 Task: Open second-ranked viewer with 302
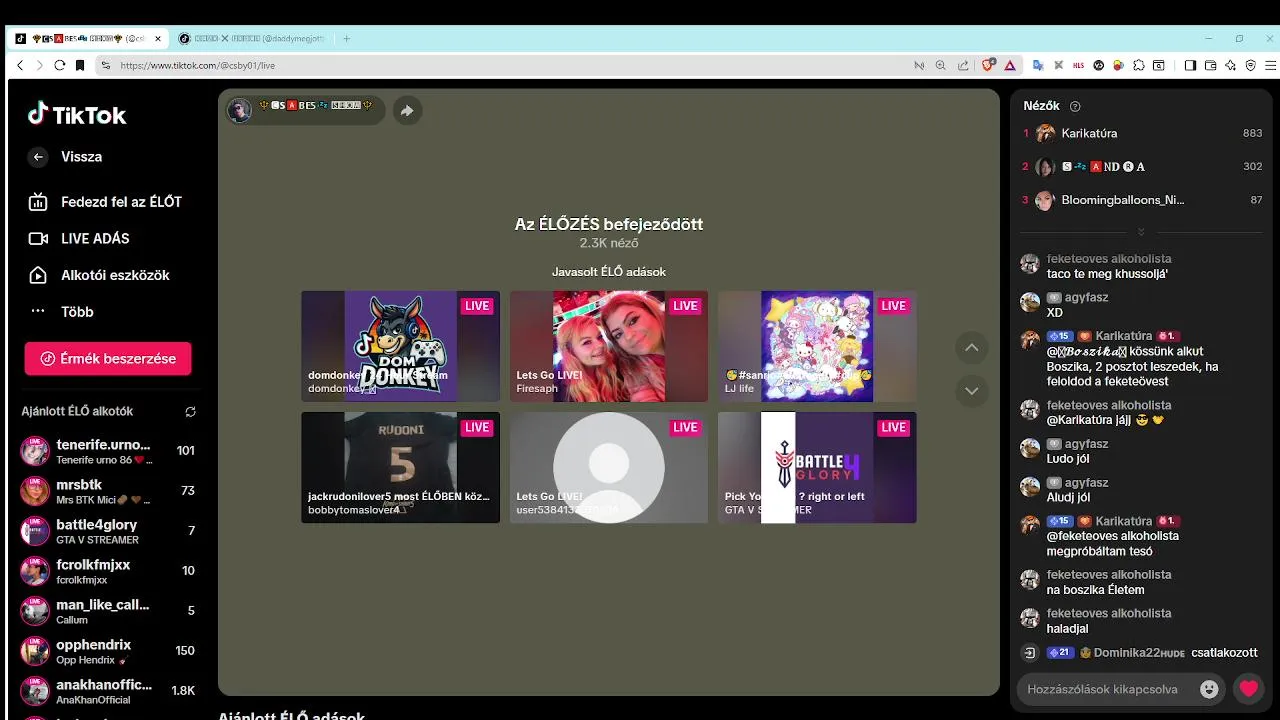pyautogui.click(x=1142, y=167)
